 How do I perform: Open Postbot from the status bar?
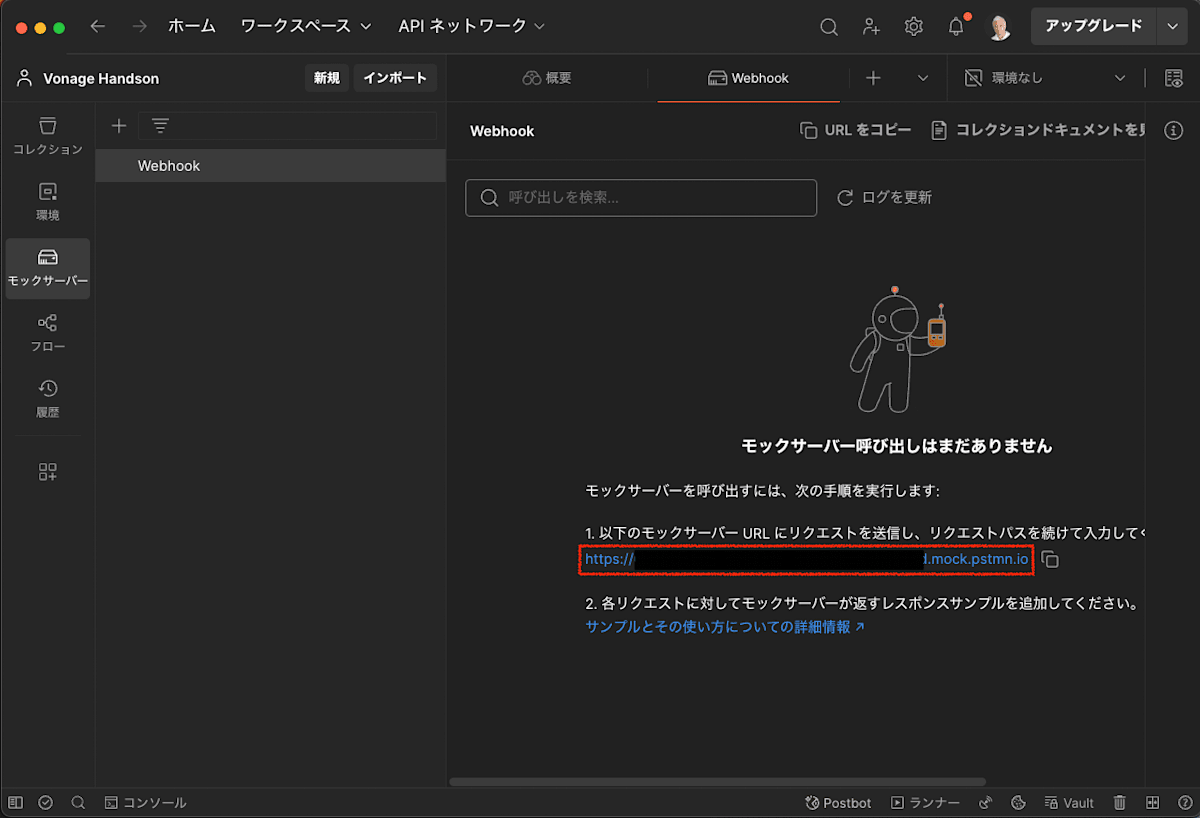(x=838, y=802)
